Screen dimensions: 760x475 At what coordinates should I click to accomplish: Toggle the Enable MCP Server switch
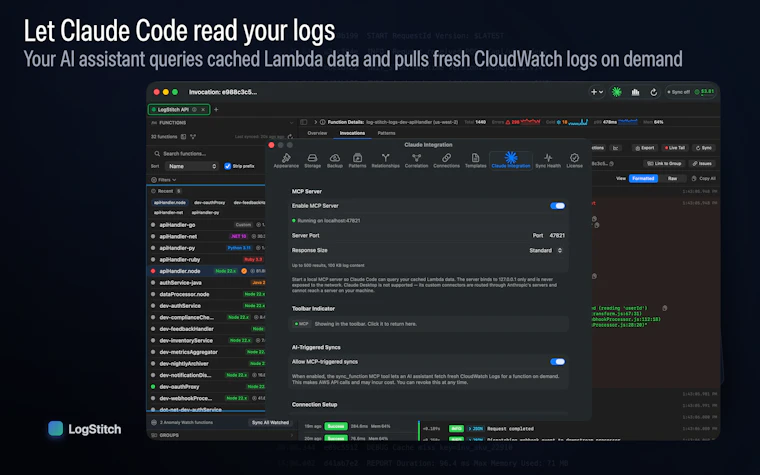[557, 206]
